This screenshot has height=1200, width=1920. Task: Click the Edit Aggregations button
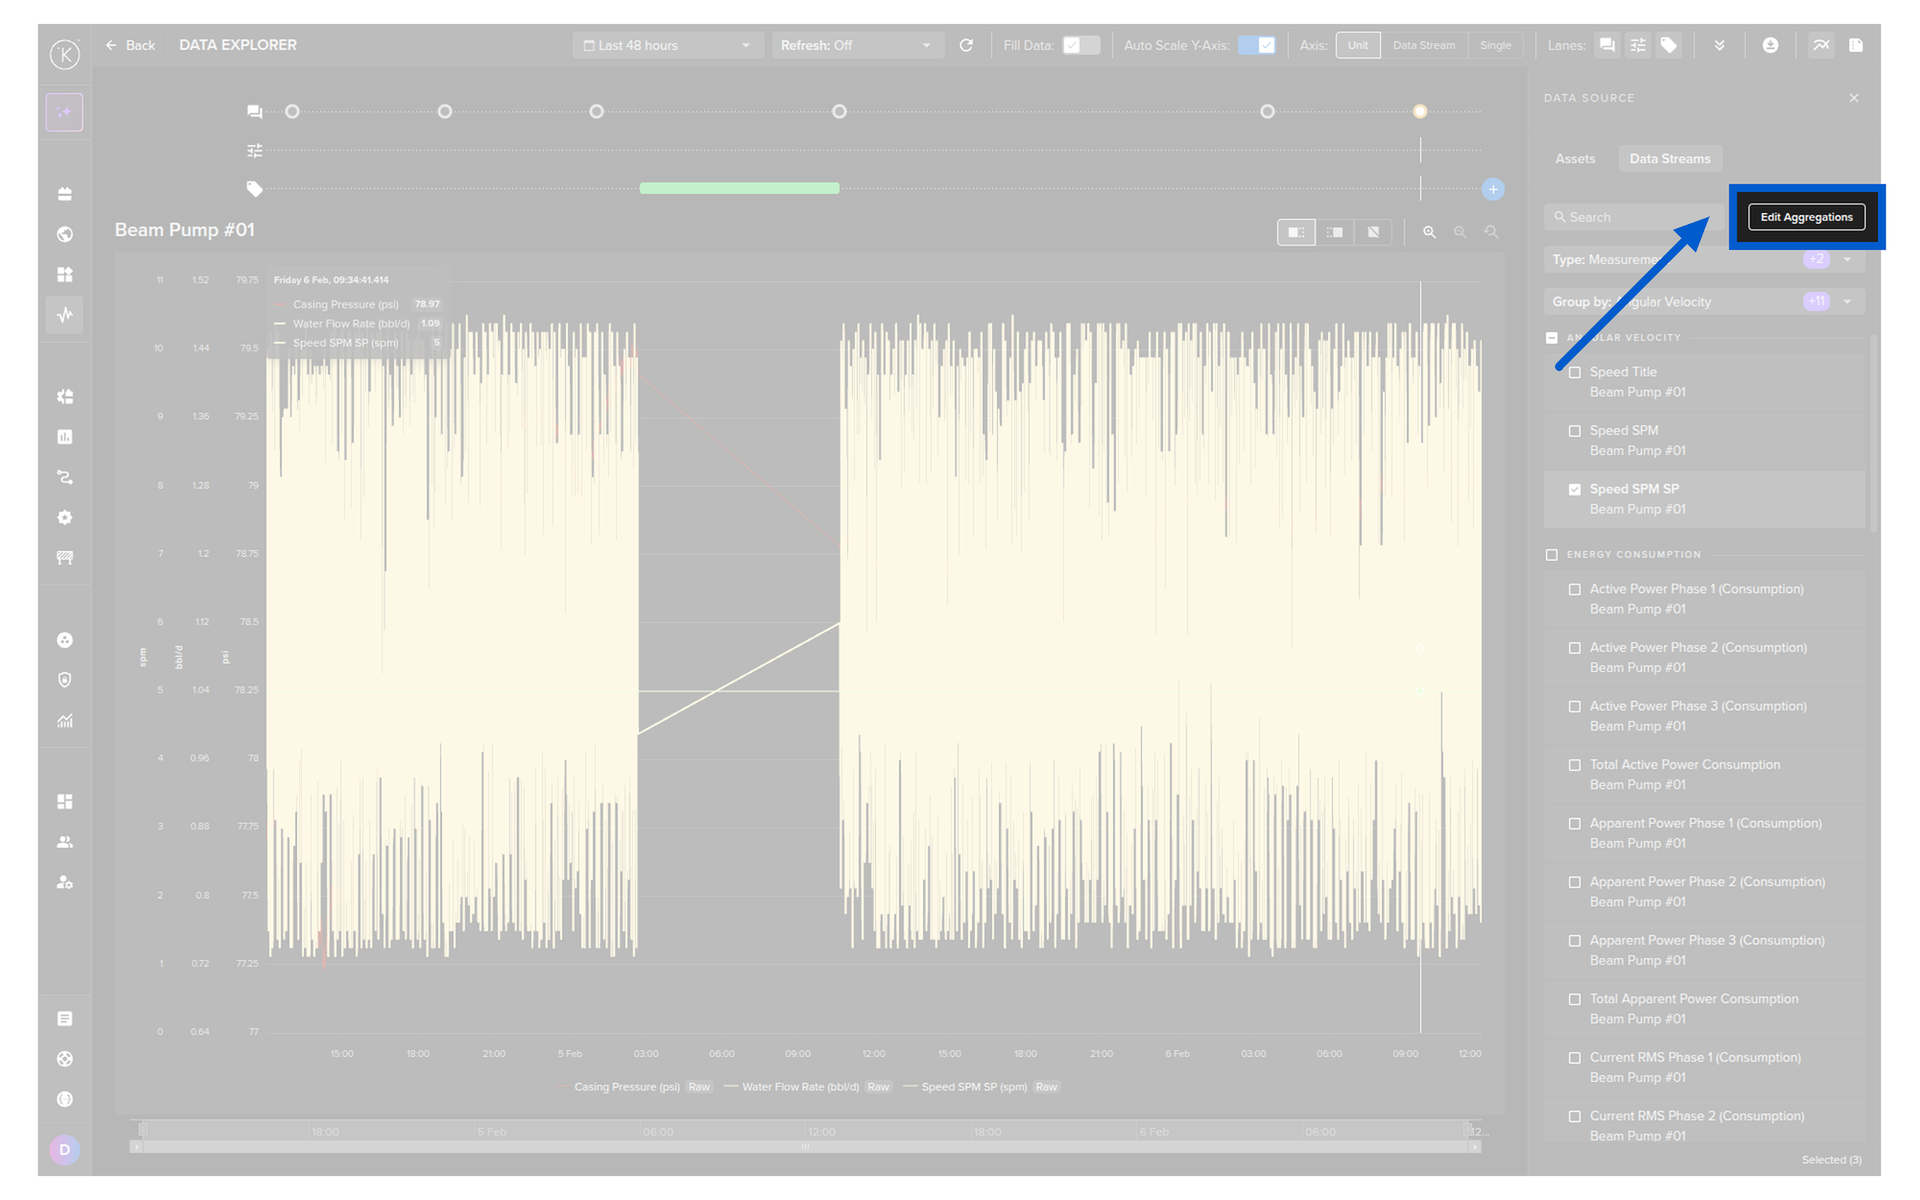click(1806, 217)
